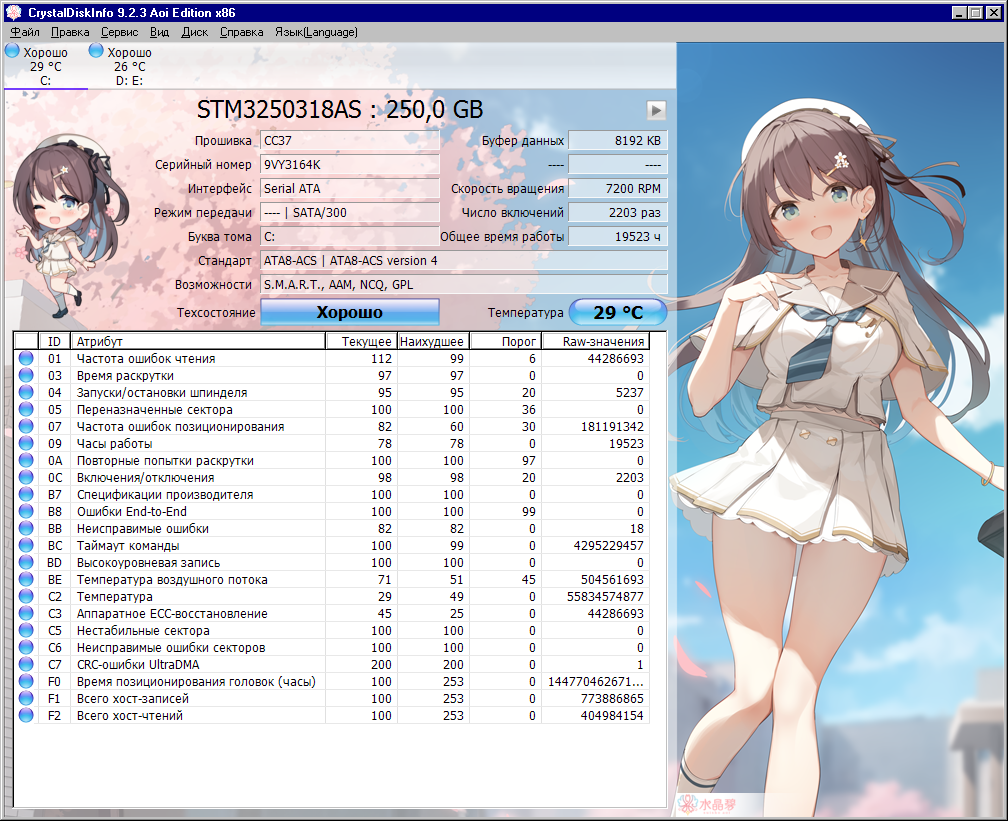Click the status orb for attribute 01
Viewport: 1008px width, 821px height.
click(26, 359)
